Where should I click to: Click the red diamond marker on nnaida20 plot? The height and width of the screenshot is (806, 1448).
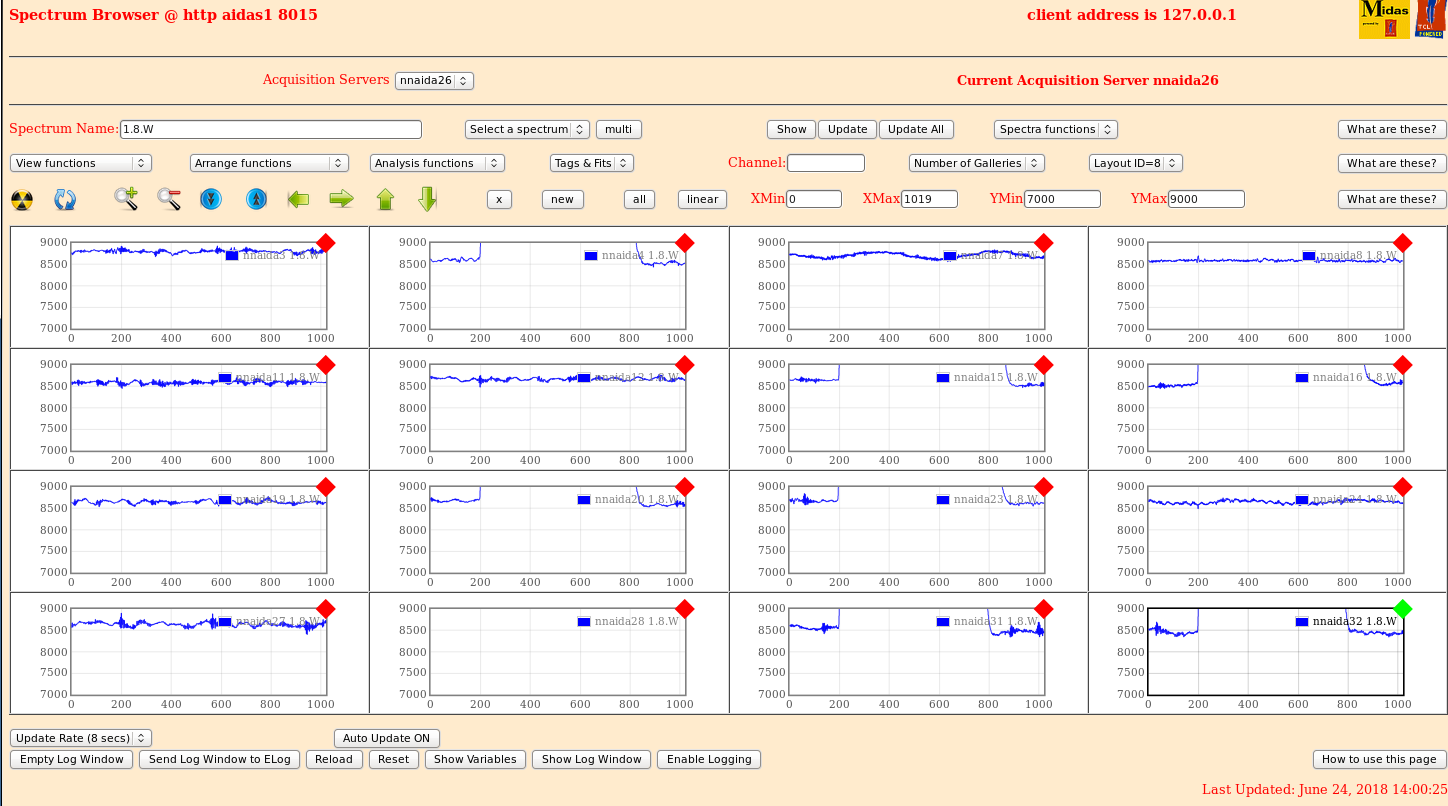point(684,487)
